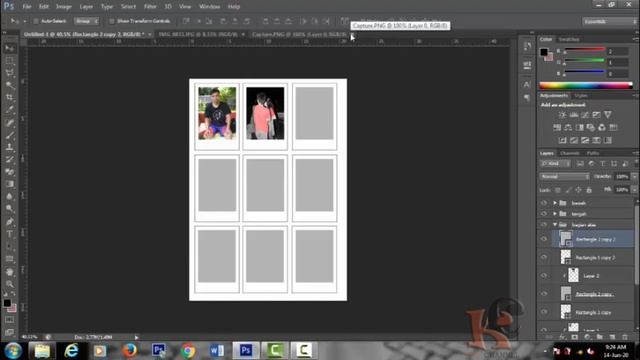Click the RGB color spectrum bar
This screenshot has width=640, height=360.
(x=586, y=85)
